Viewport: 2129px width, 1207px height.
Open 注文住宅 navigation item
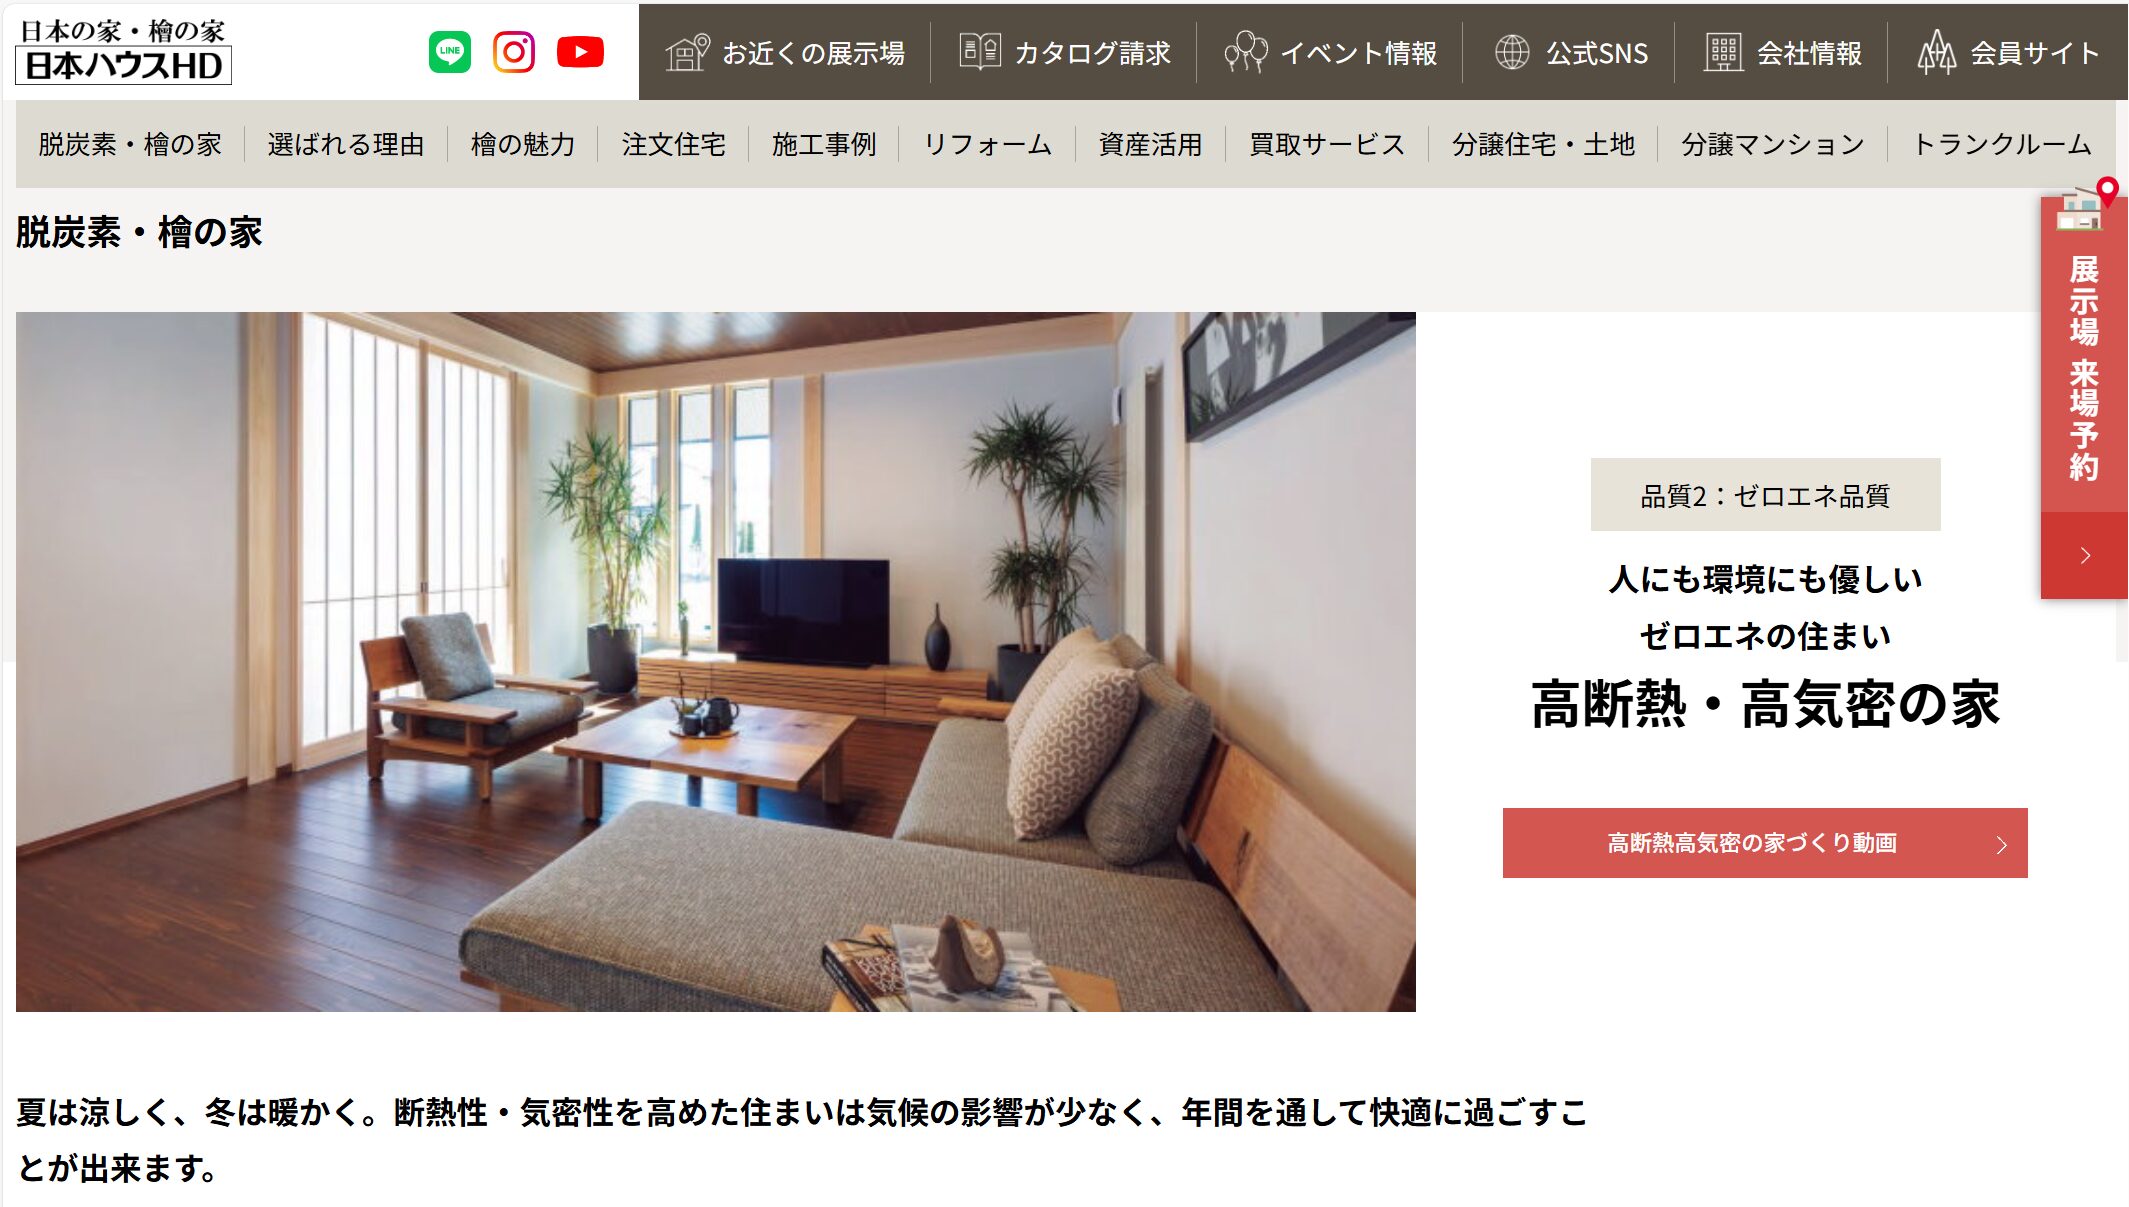point(674,144)
